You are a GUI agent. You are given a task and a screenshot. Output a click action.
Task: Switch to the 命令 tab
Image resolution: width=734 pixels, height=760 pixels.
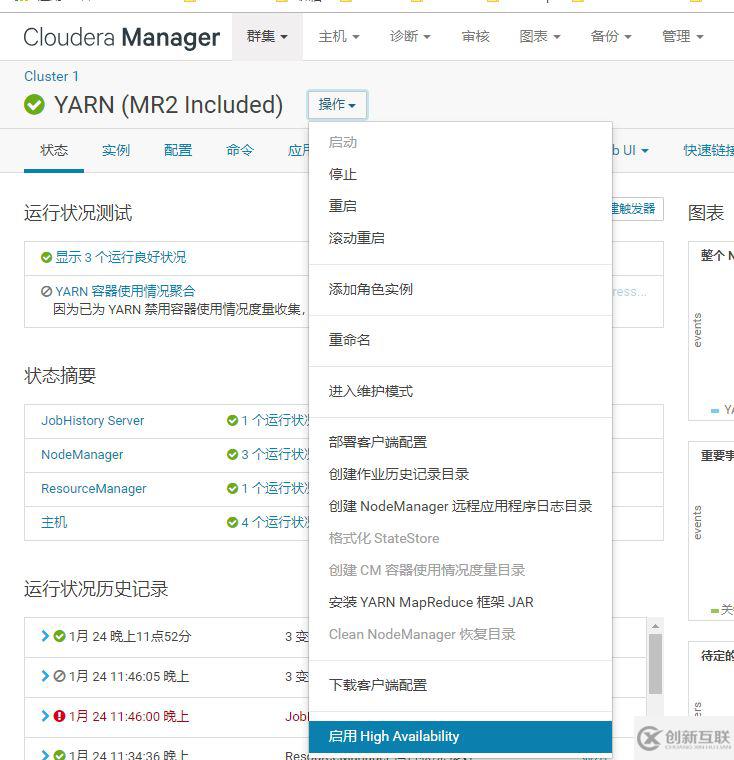[240, 150]
